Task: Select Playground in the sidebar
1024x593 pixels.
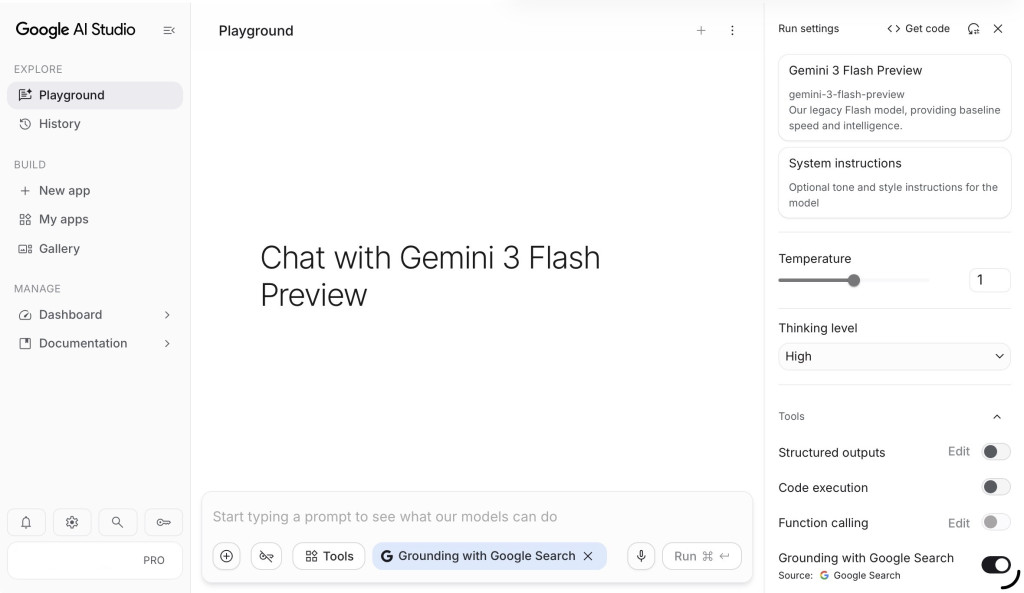Action: tap(95, 95)
